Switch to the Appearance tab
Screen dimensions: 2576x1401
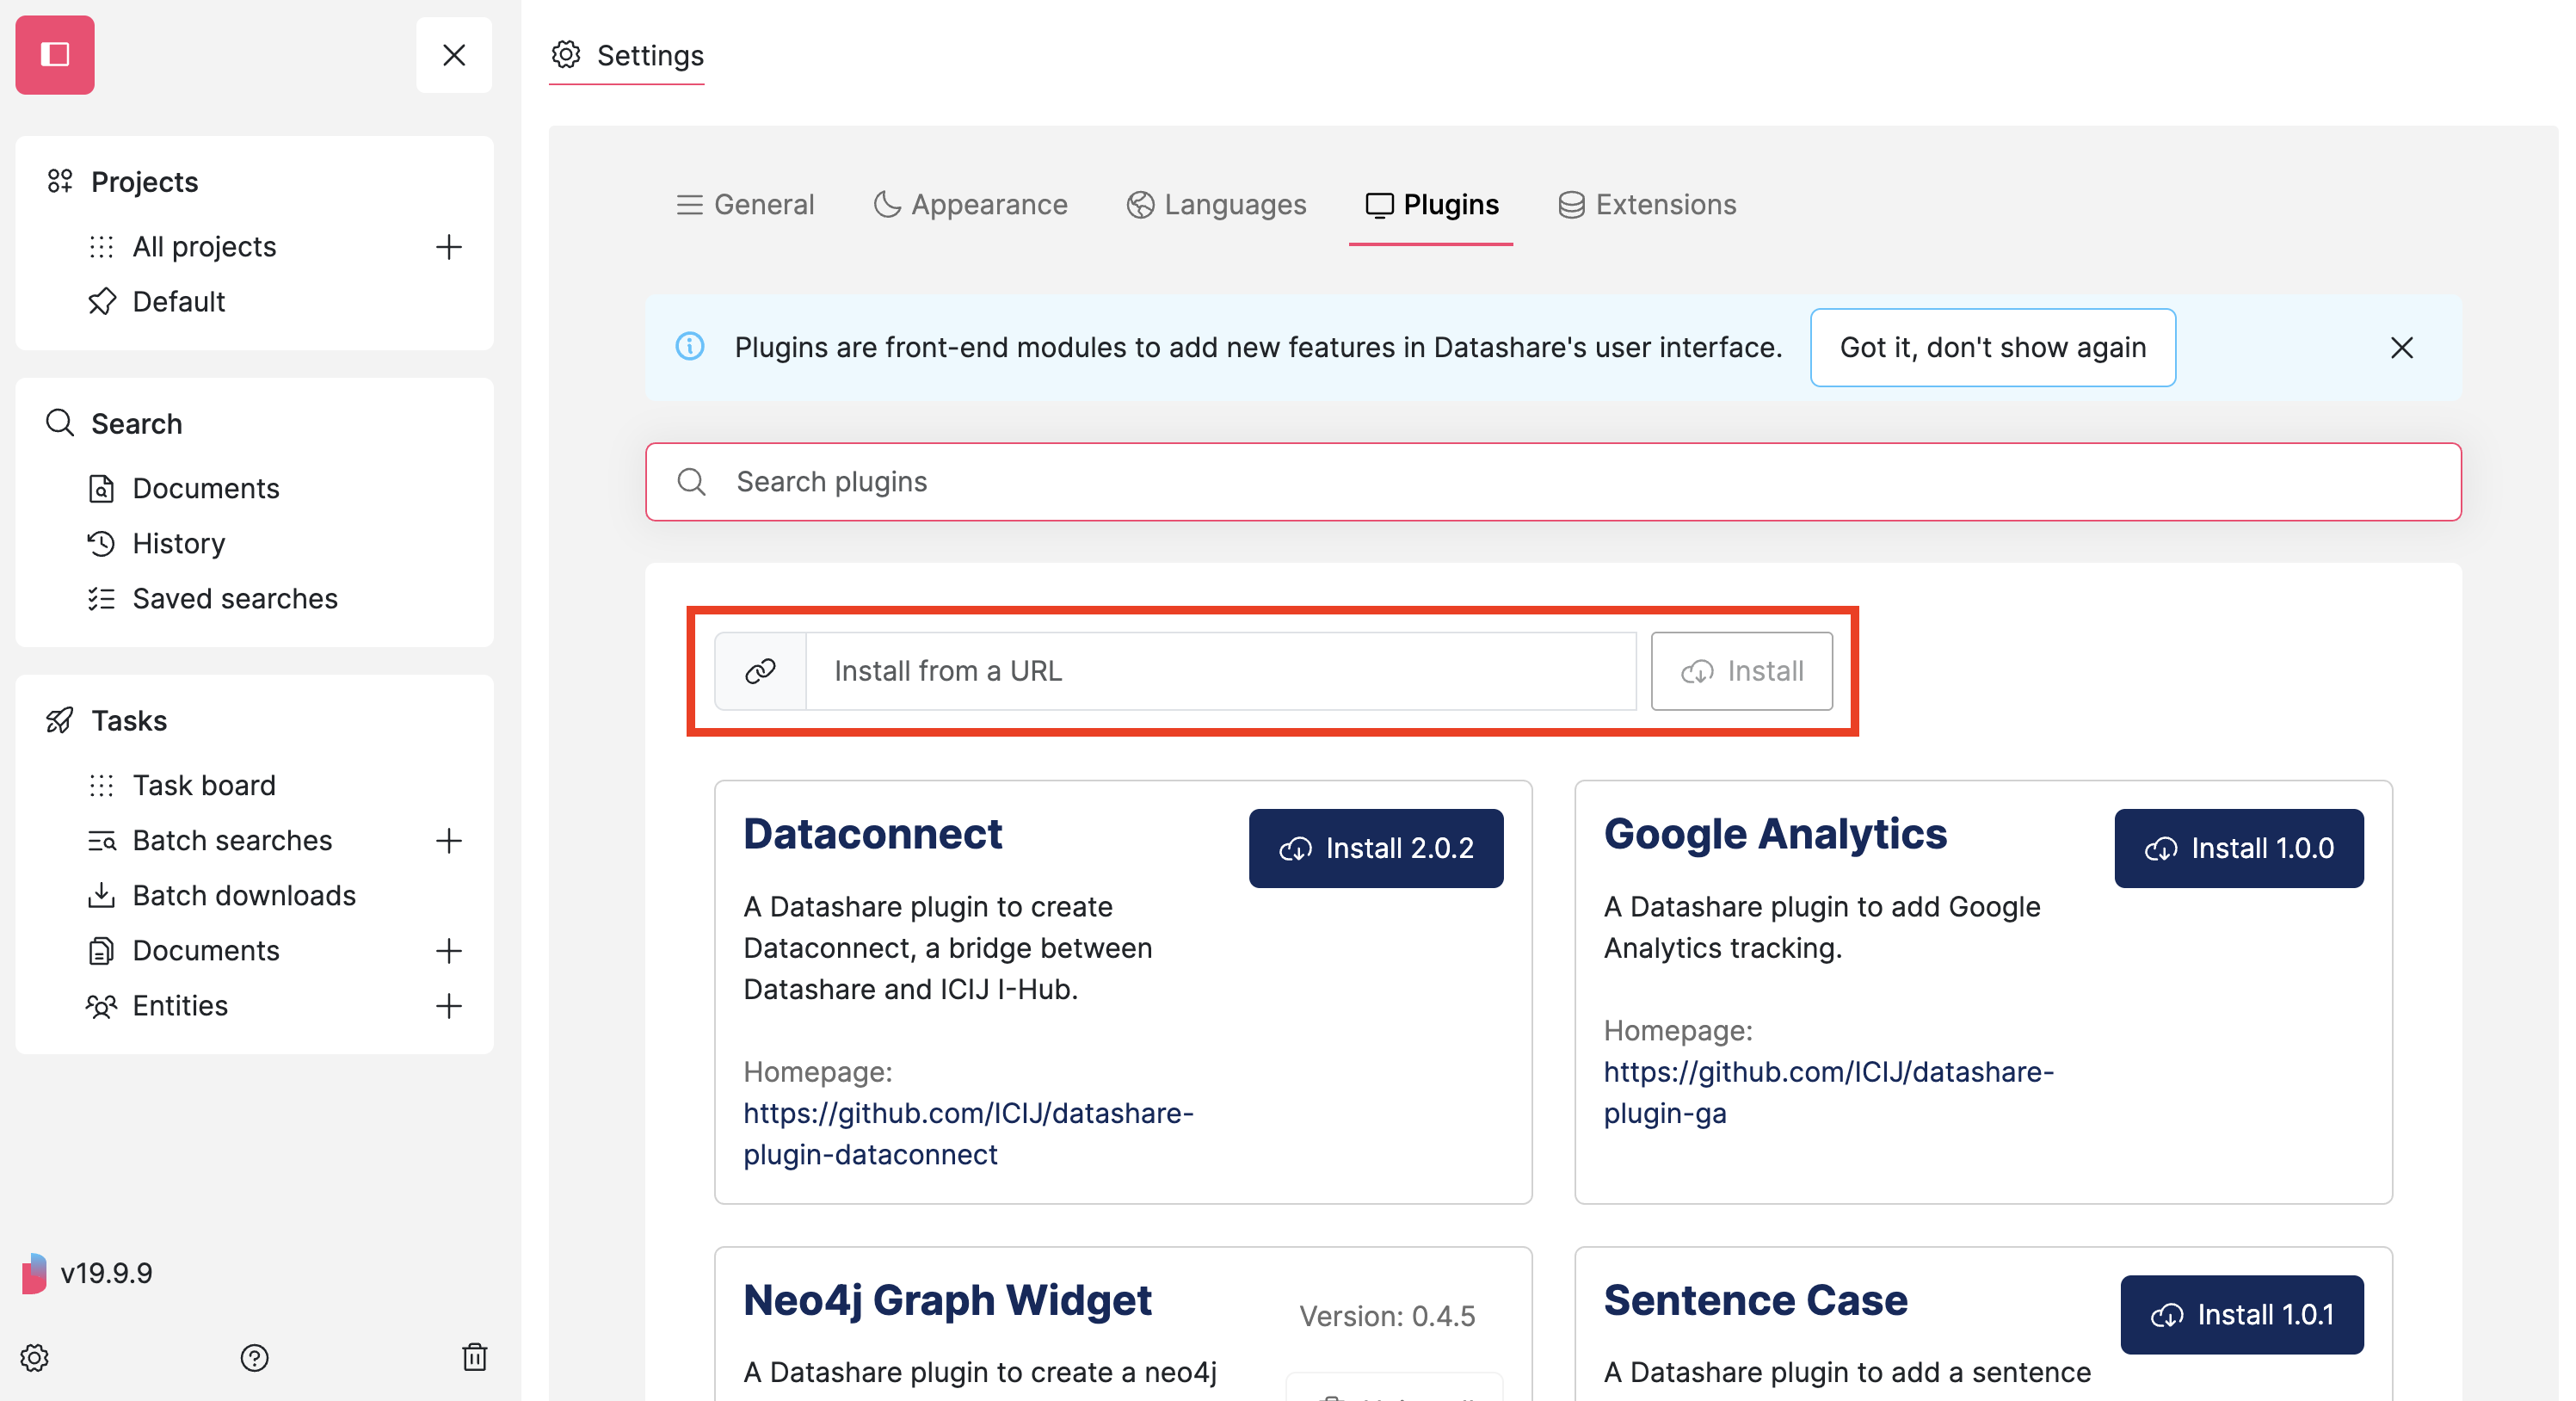coord(970,204)
